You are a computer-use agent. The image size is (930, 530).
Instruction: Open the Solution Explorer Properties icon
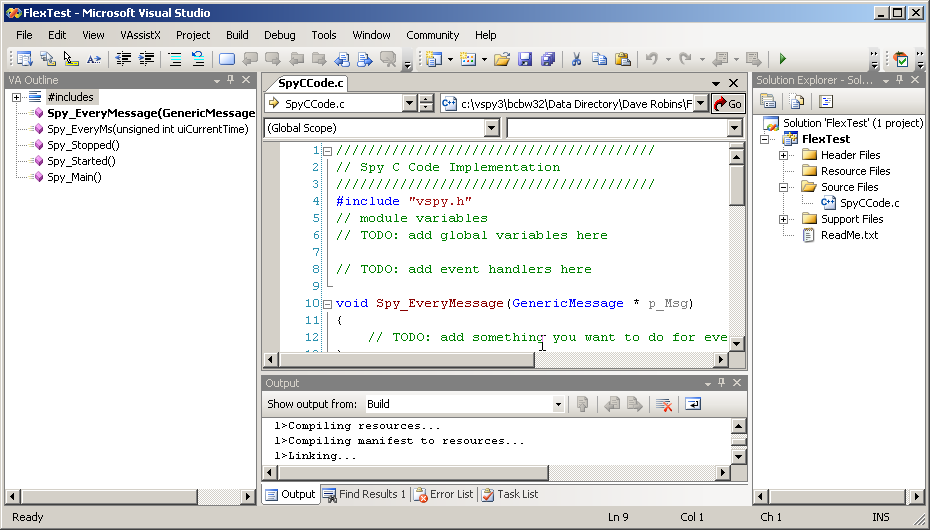768,102
